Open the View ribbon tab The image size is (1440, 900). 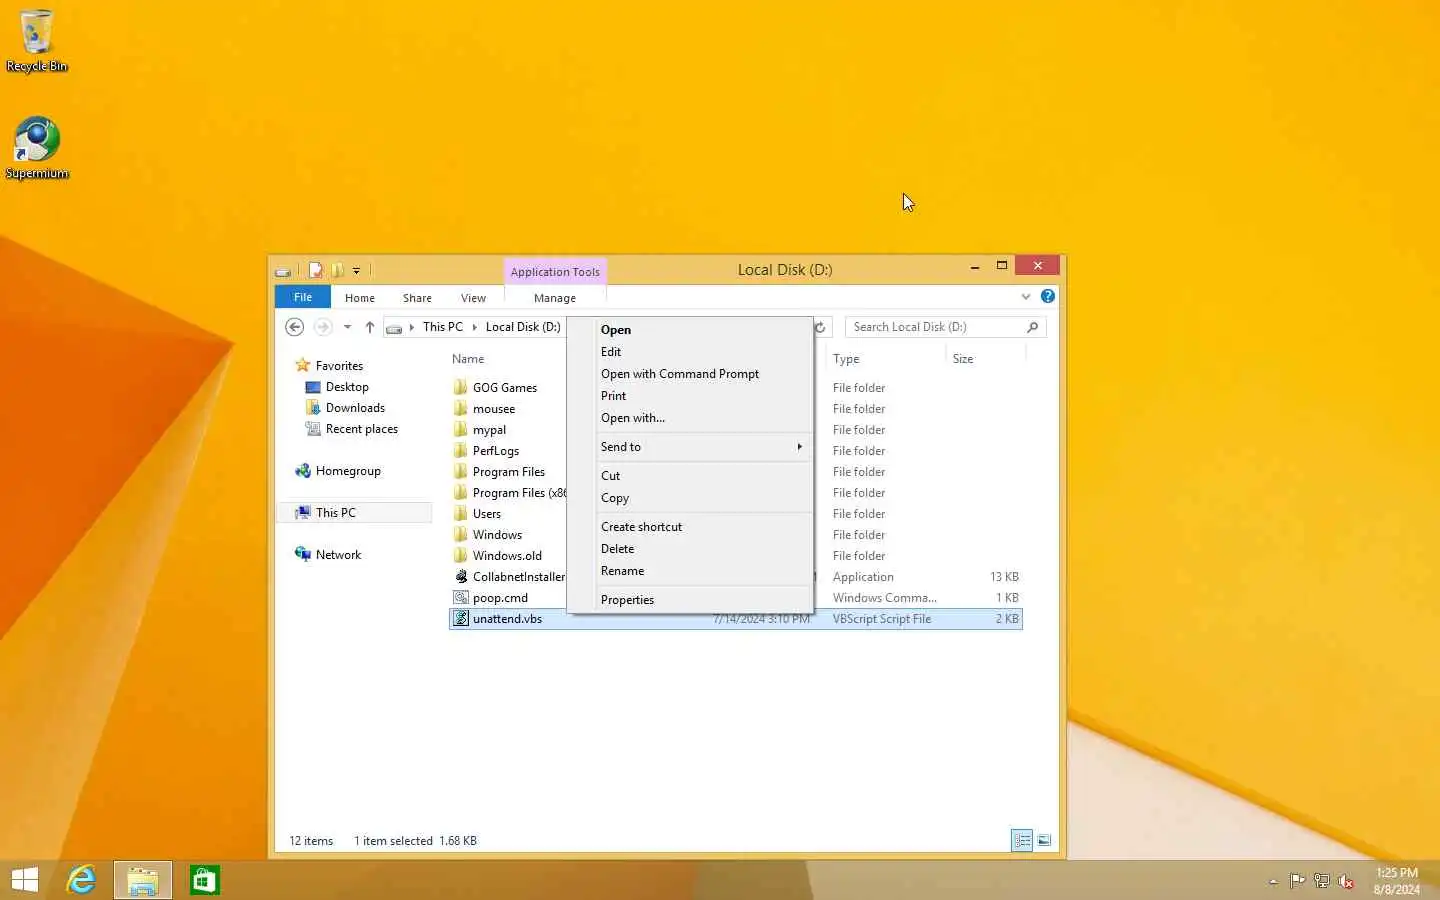[x=473, y=298]
